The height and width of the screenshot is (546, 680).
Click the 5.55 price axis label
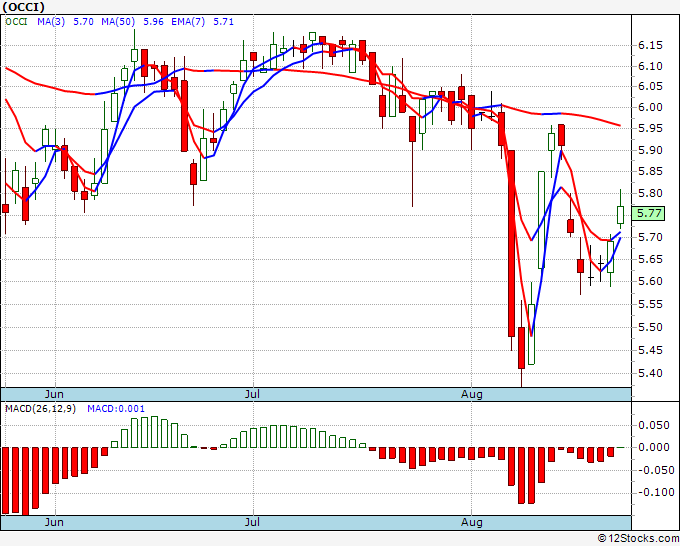[x=650, y=304]
